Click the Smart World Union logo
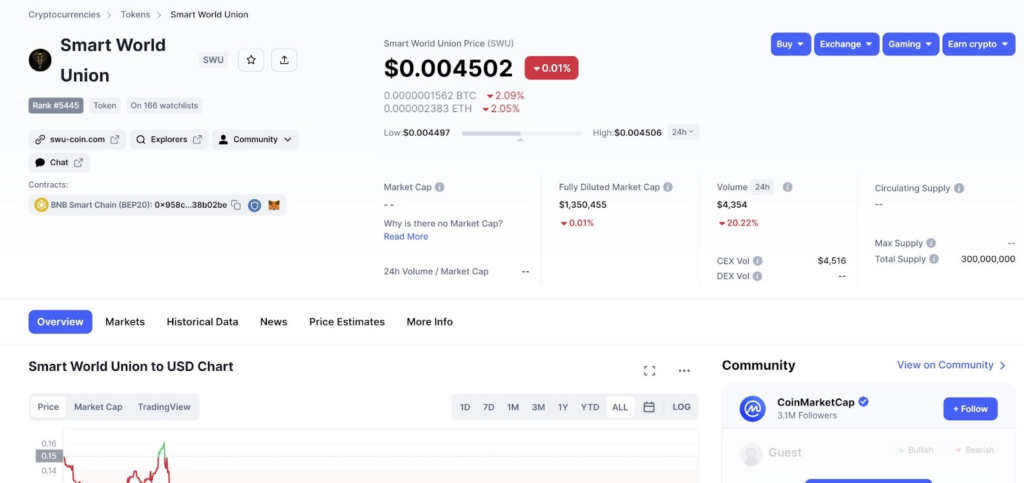The width and height of the screenshot is (1024, 483). click(40, 60)
